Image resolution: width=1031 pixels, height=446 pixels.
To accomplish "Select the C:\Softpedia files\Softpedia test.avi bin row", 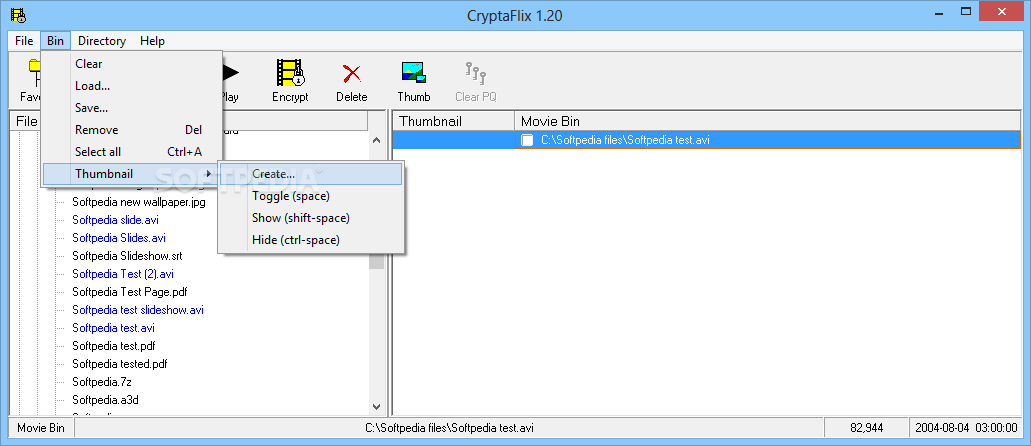I will tap(707, 140).
